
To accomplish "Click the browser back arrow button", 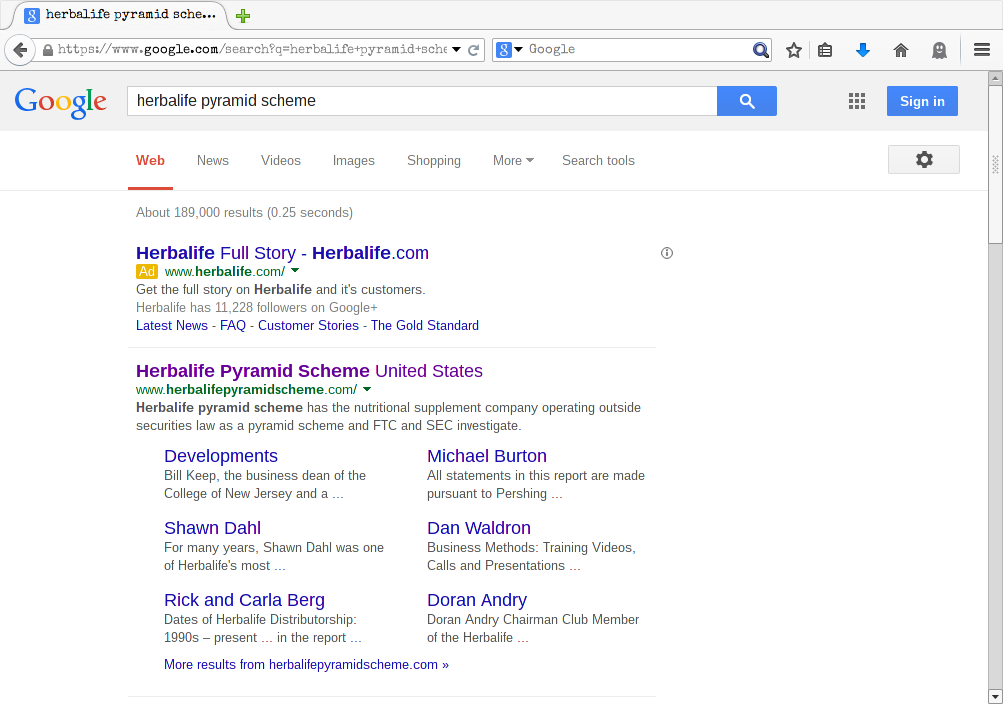I will point(20,50).
